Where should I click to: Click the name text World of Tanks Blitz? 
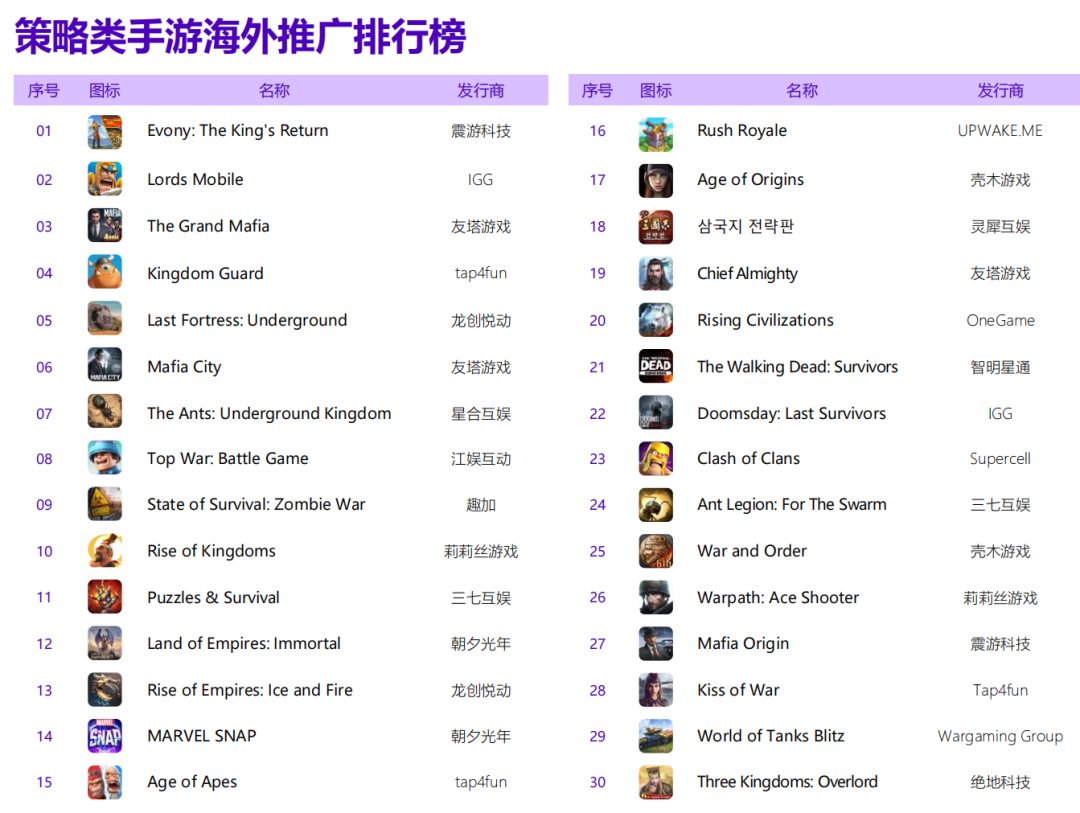(771, 736)
